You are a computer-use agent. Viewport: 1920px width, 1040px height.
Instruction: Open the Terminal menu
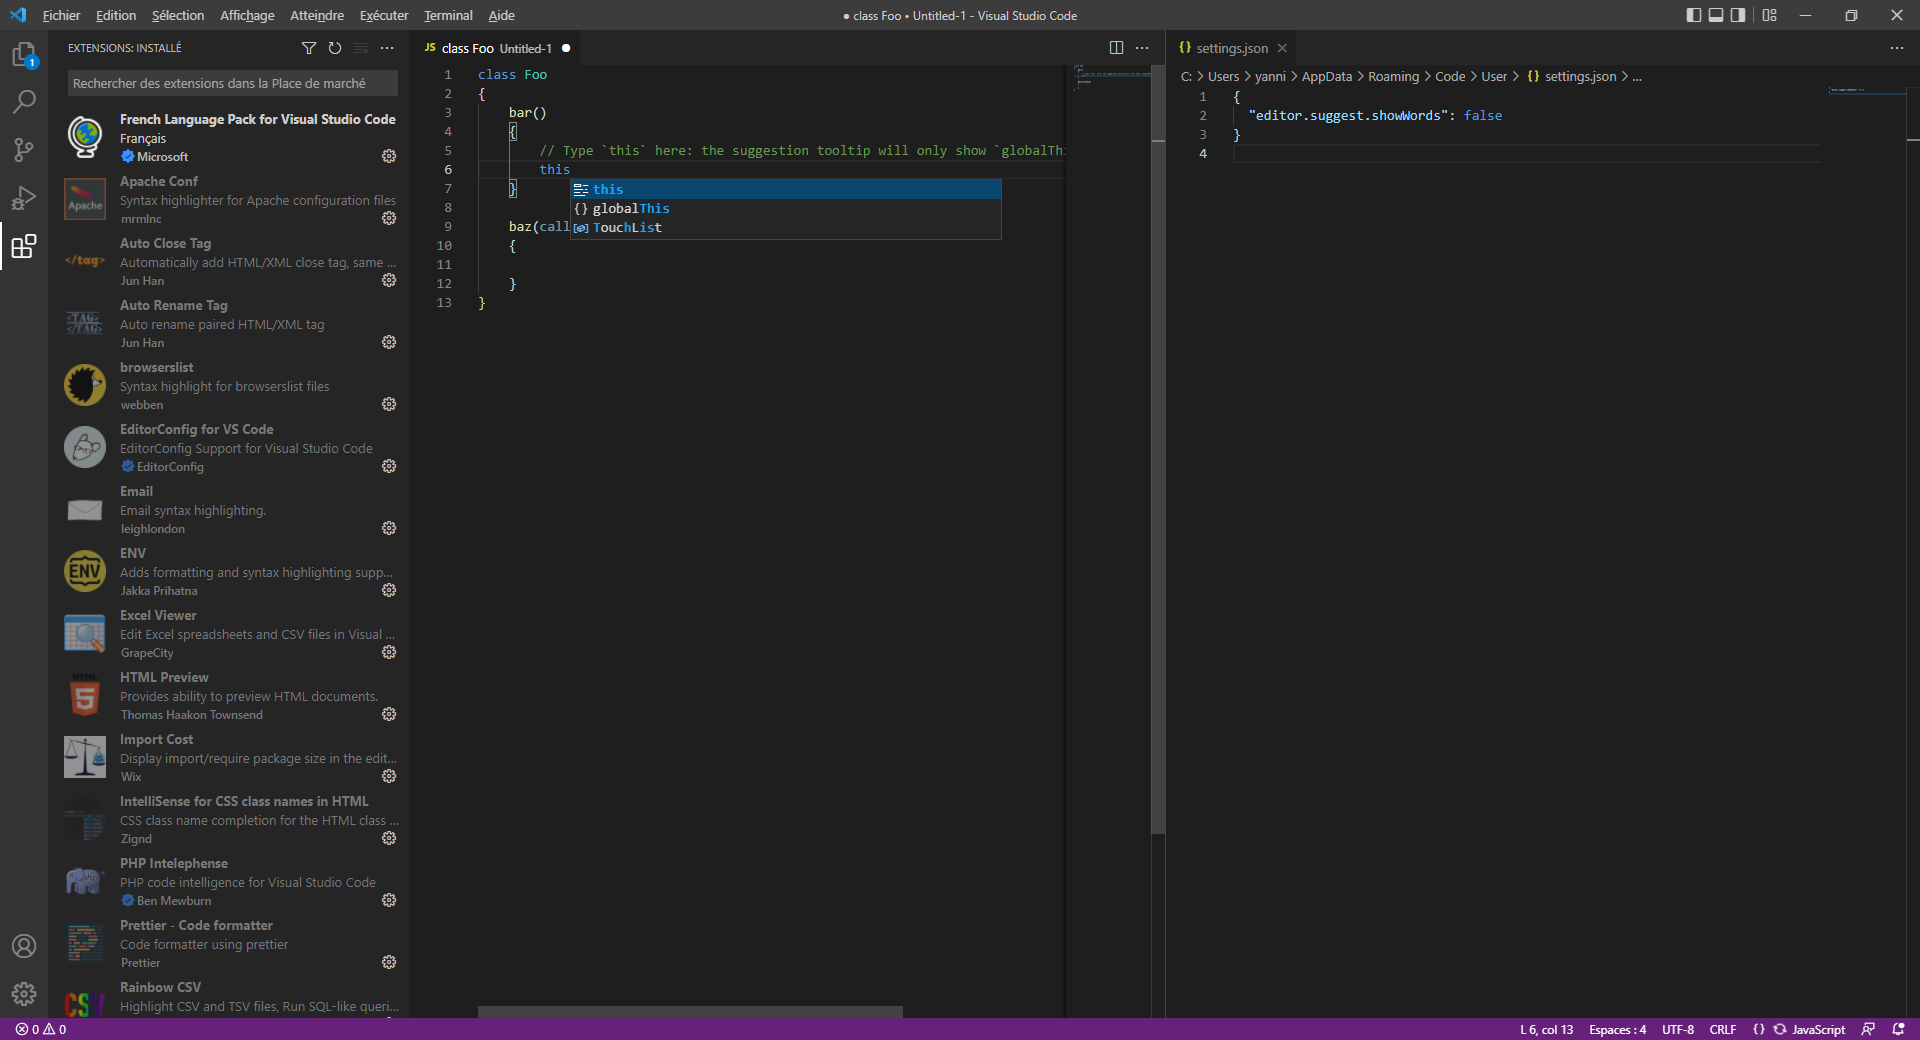click(447, 15)
